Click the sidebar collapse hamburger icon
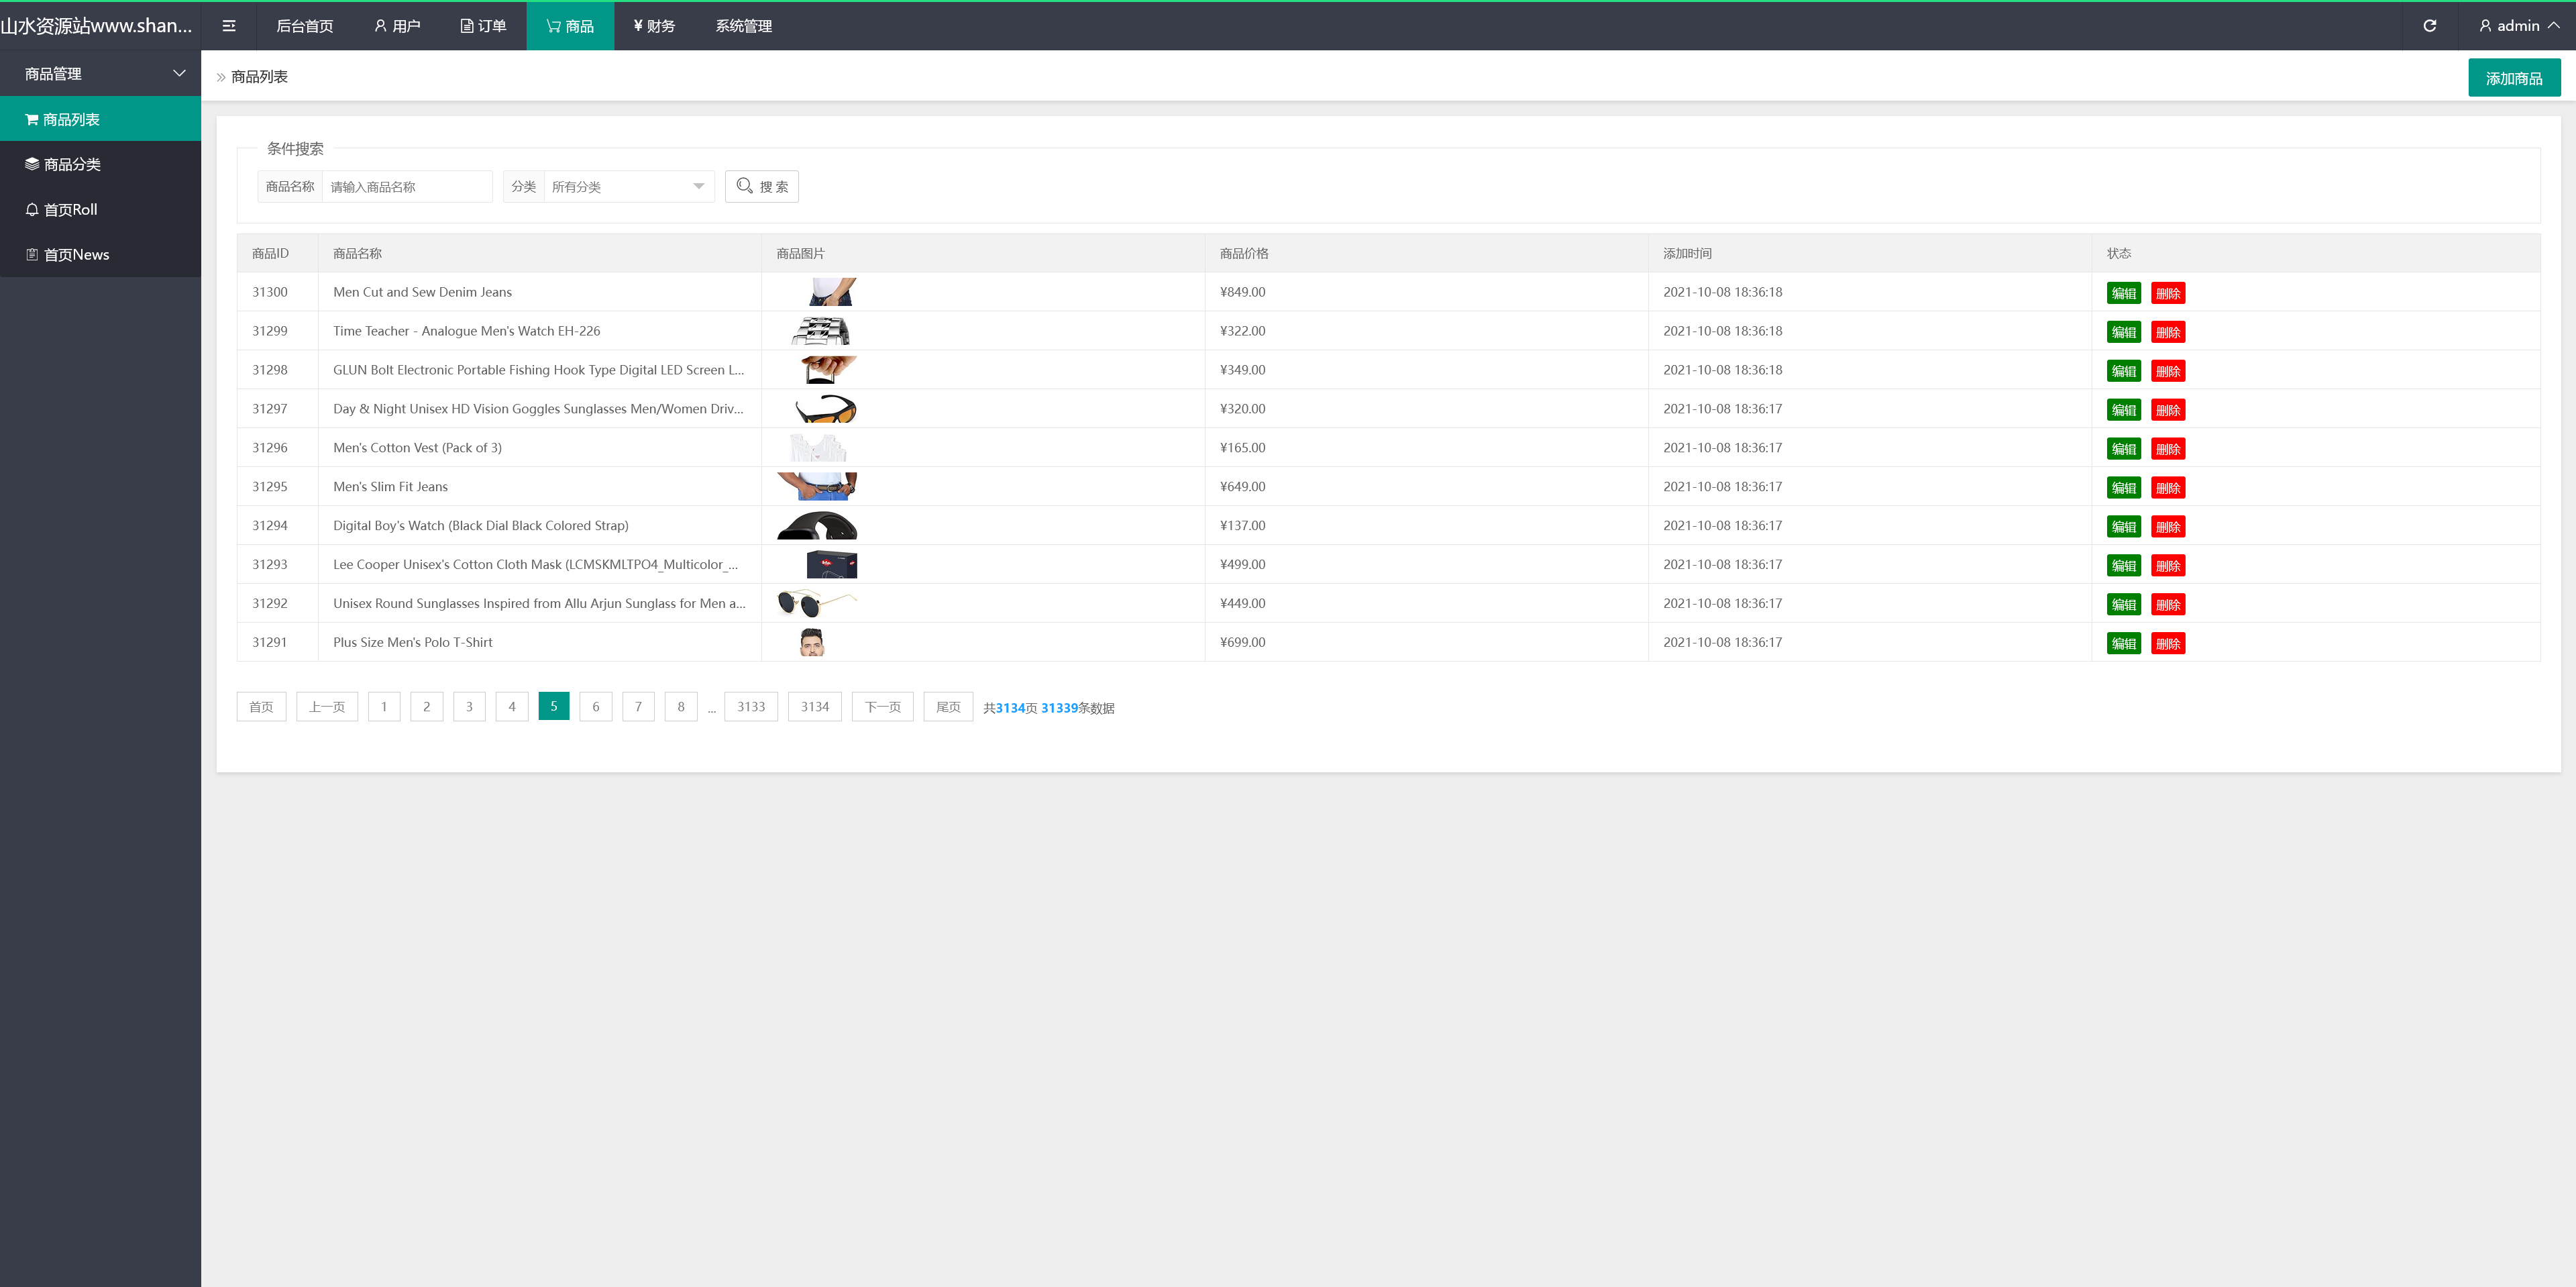The height and width of the screenshot is (1287, 2576). pos(229,26)
